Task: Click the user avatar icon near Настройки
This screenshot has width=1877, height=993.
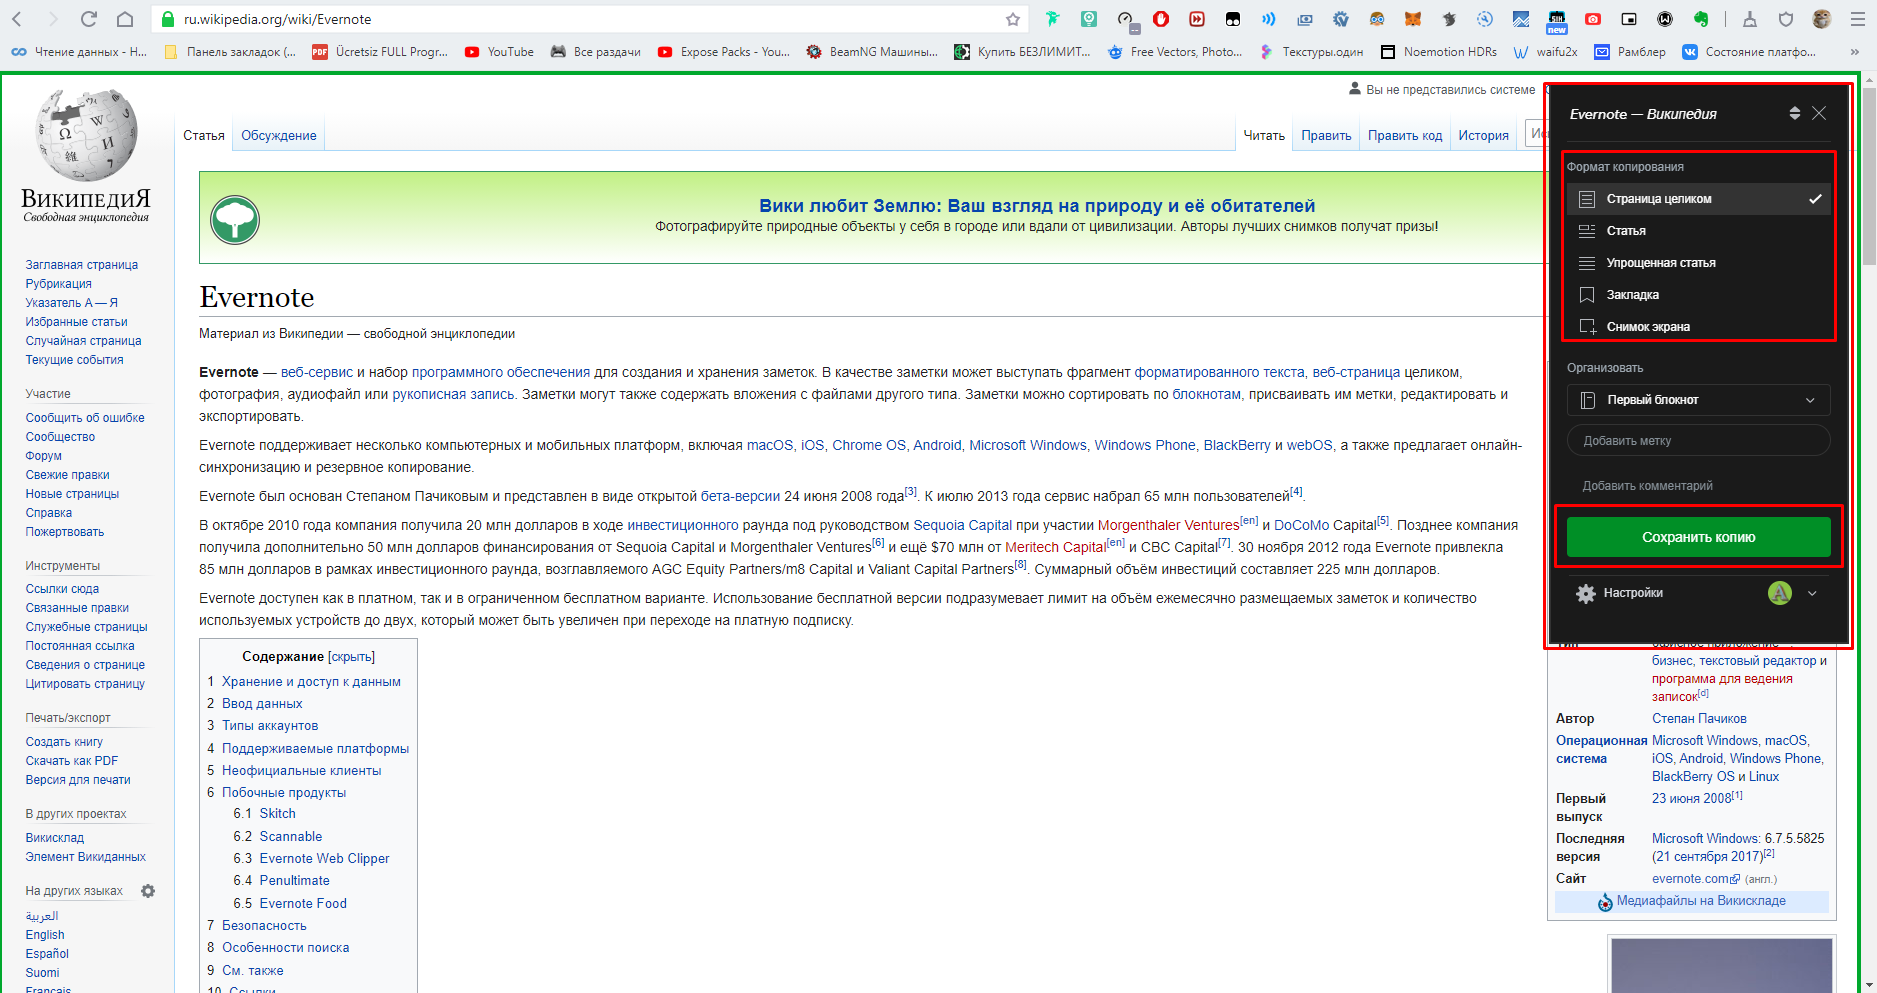Action: [x=1779, y=593]
